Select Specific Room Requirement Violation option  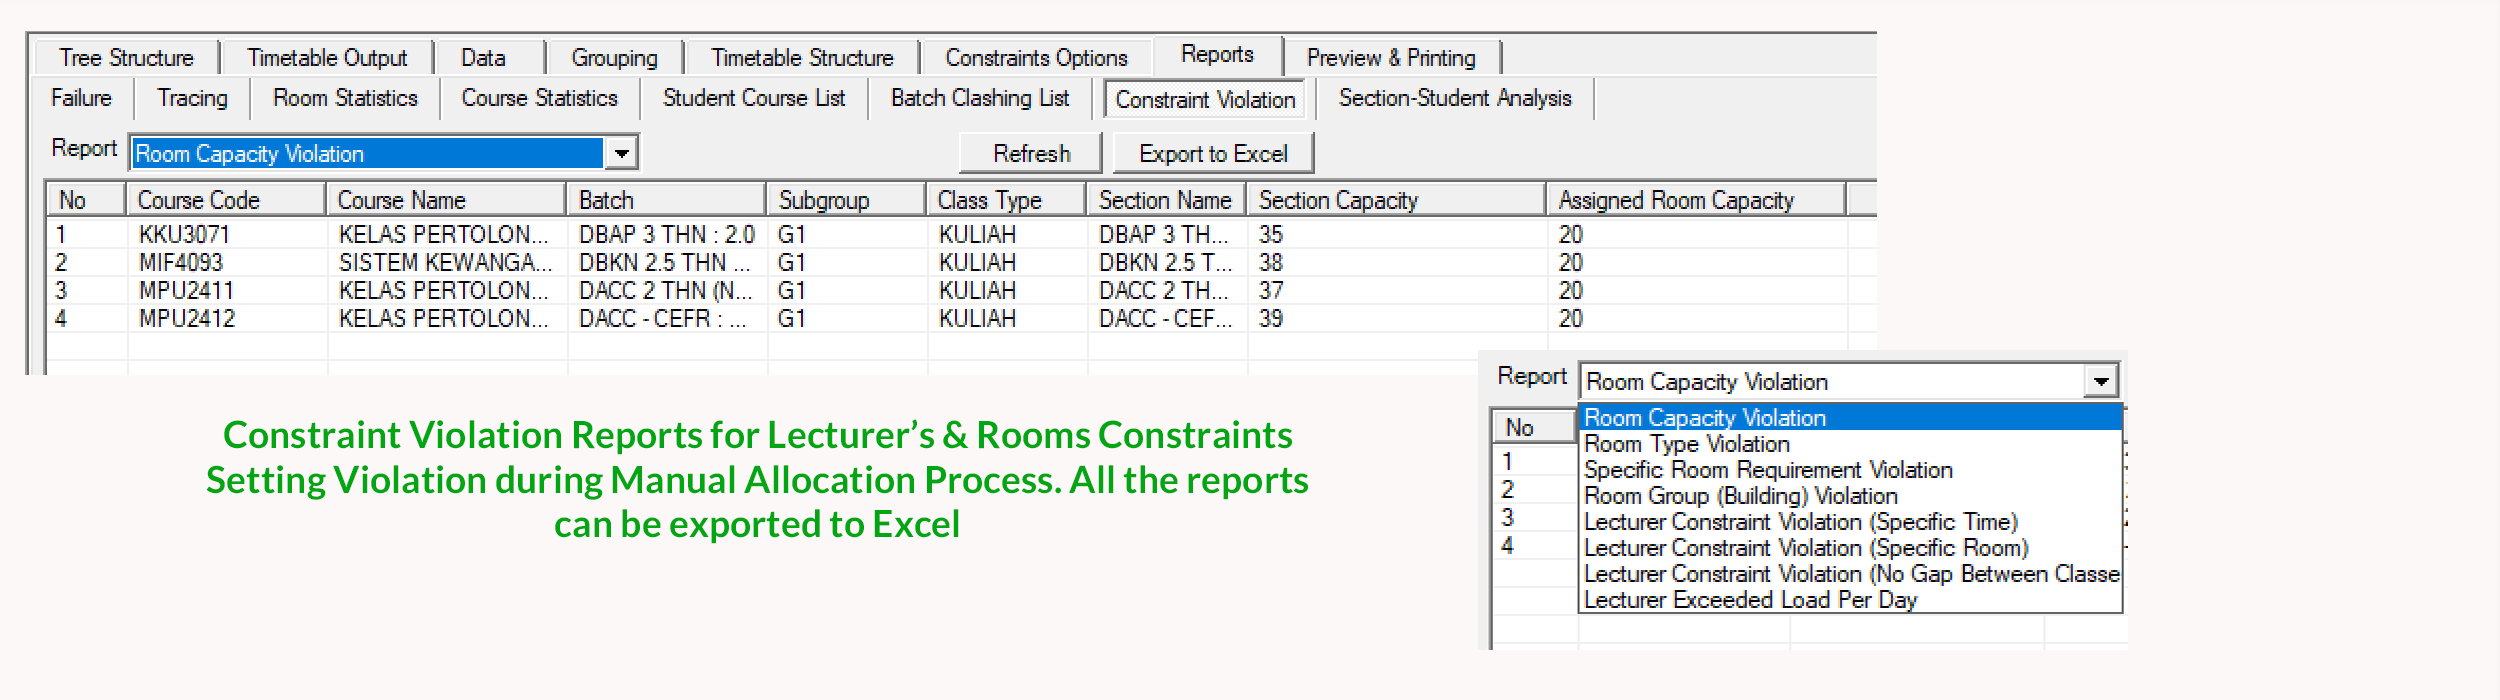1767,470
